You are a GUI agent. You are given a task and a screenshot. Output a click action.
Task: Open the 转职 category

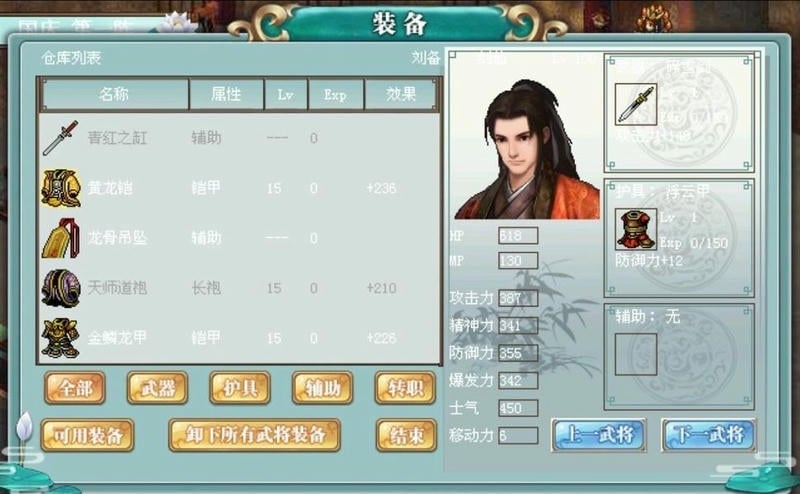point(405,388)
